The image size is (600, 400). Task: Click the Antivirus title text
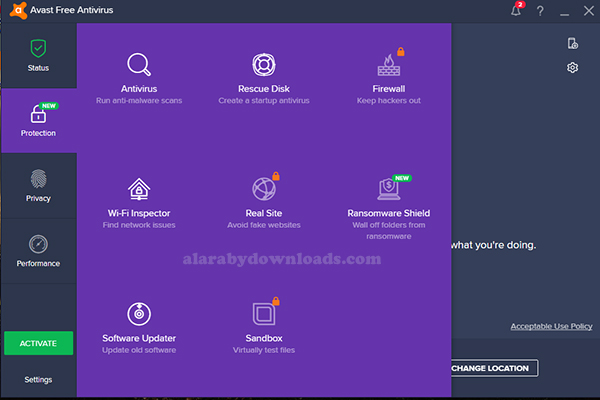click(139, 89)
